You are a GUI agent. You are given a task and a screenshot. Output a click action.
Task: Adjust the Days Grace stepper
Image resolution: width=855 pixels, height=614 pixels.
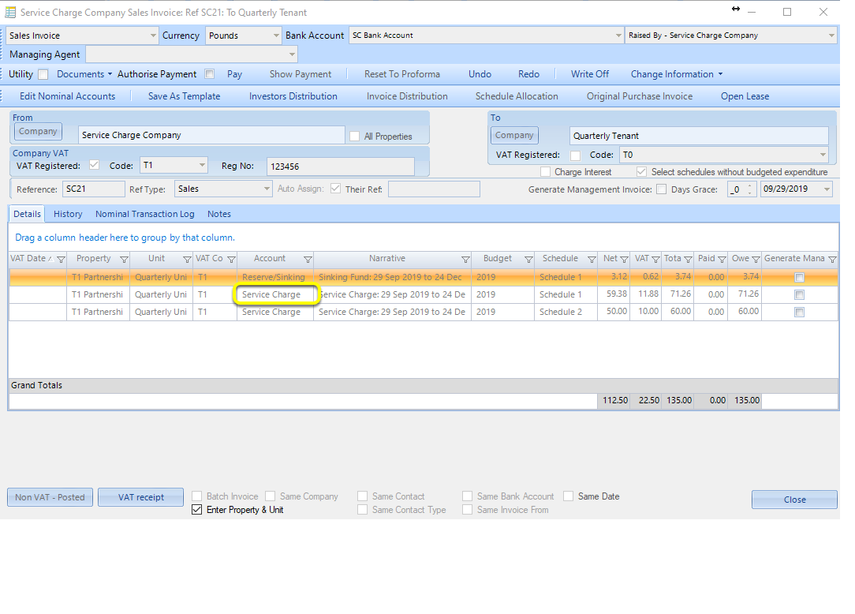click(750, 189)
